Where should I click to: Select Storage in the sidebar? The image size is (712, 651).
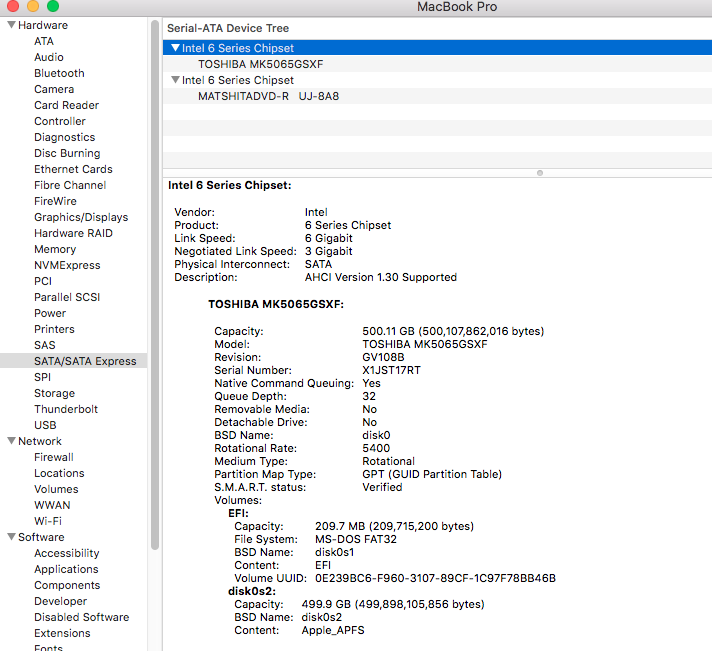[x=54, y=393]
